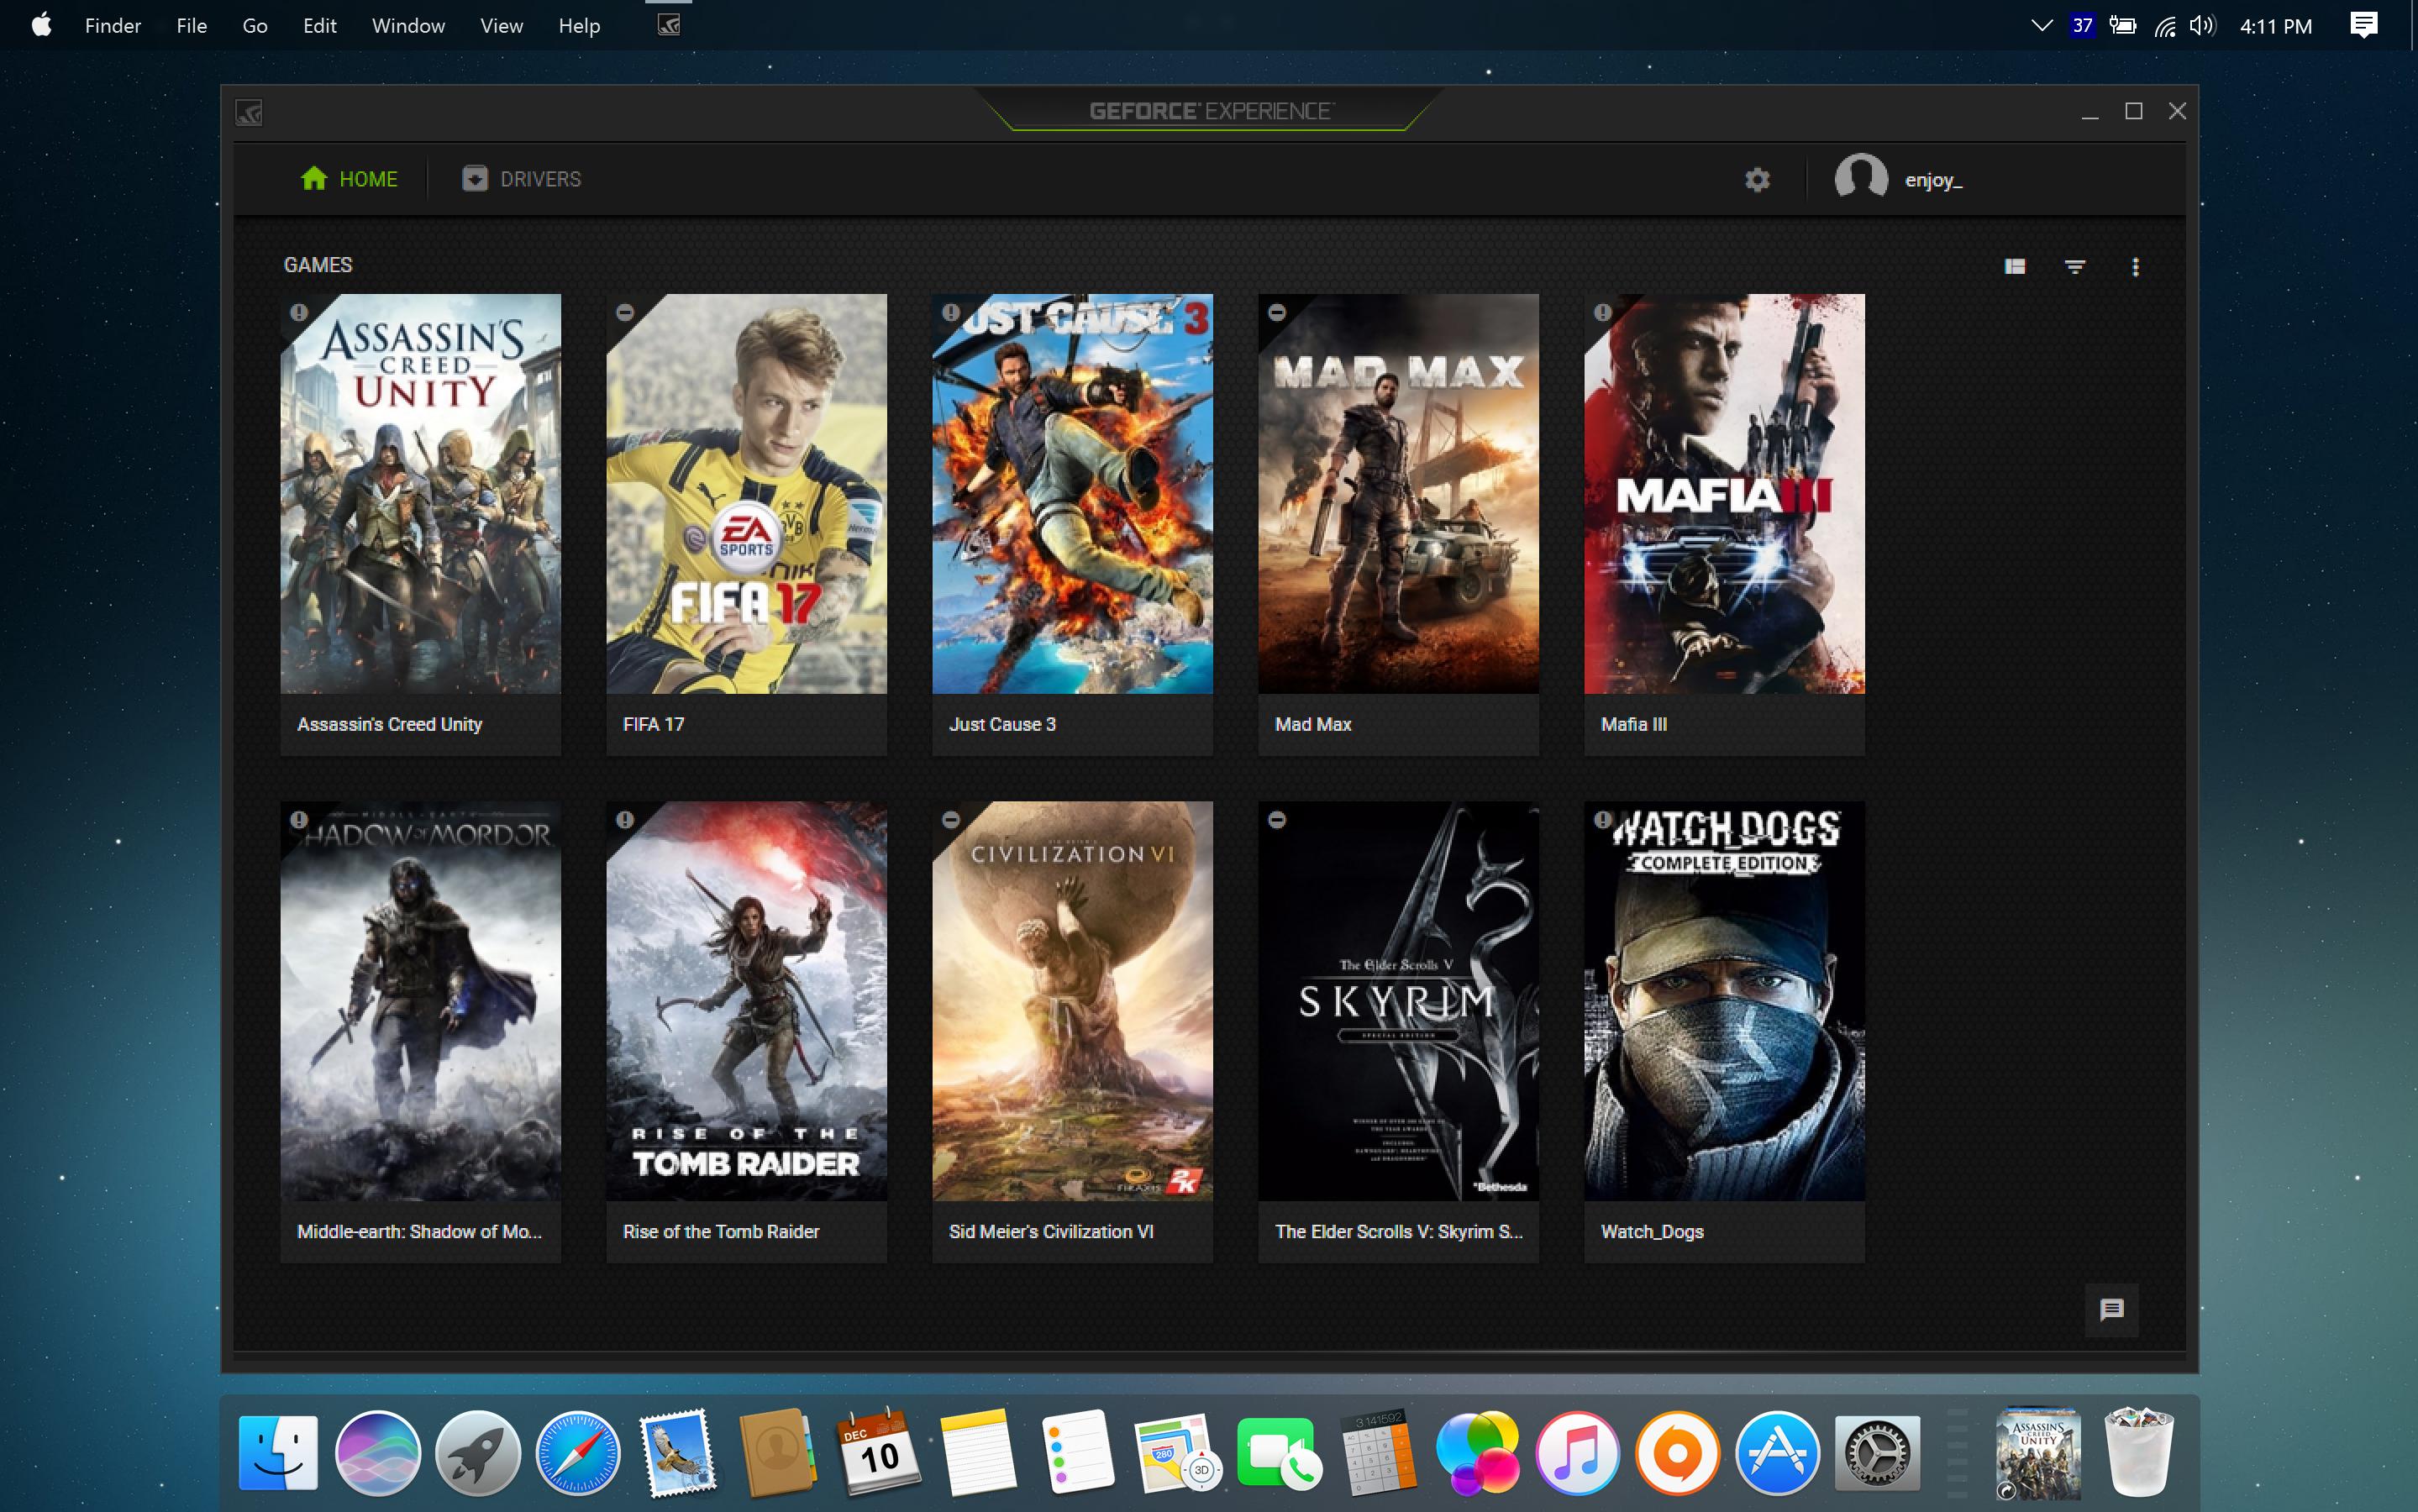Select the Shadow of Mordor cover art
Viewport: 2418px width, 1512px height.
tap(421, 1001)
